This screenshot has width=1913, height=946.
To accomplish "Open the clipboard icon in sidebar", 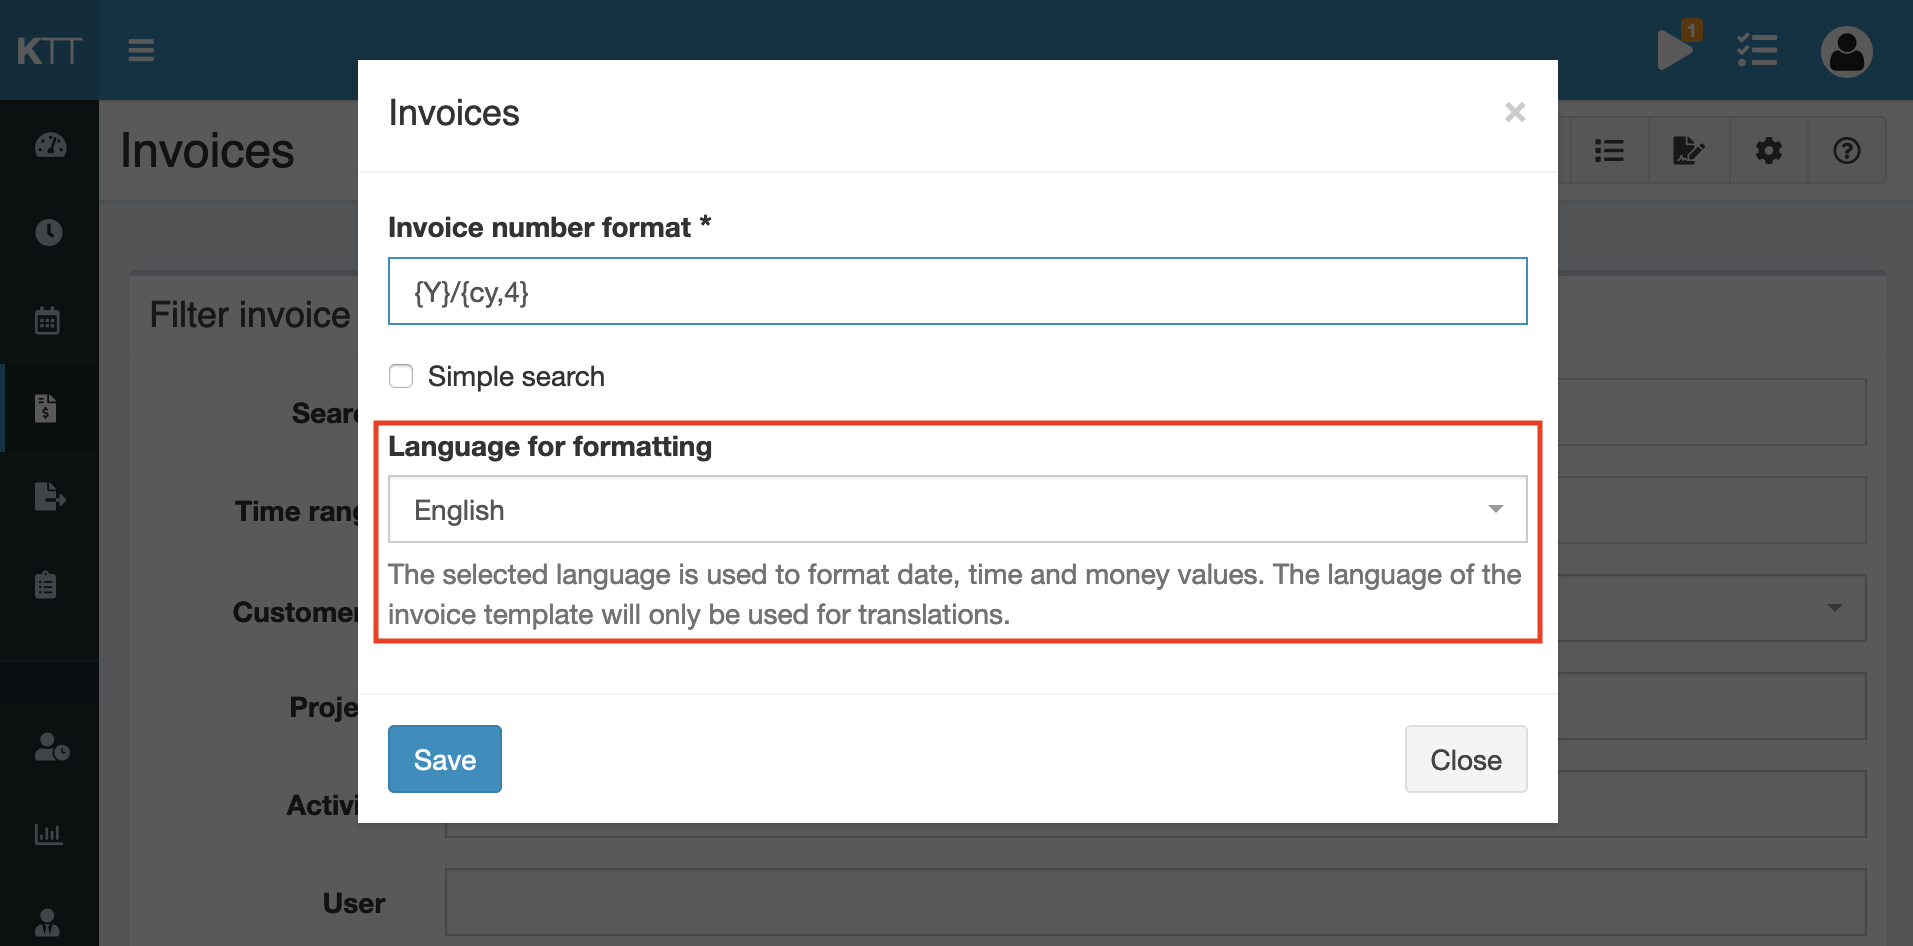I will (46, 584).
